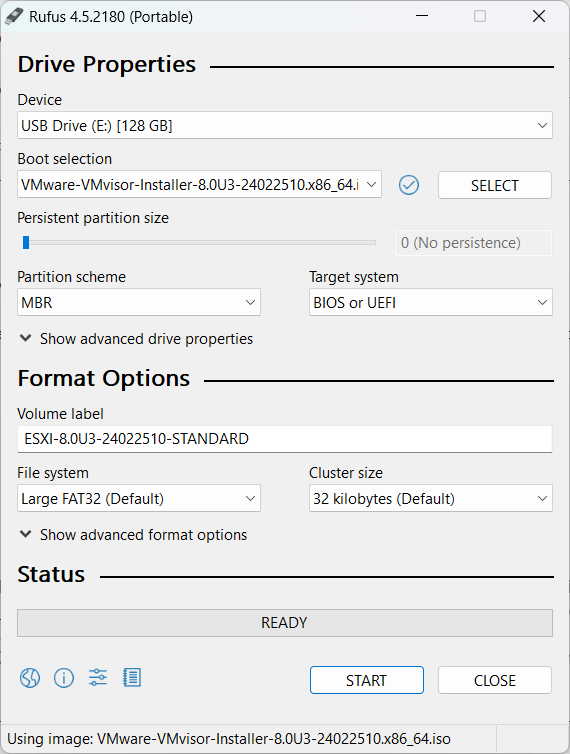Open the Boot selection dropdown

(x=200, y=184)
